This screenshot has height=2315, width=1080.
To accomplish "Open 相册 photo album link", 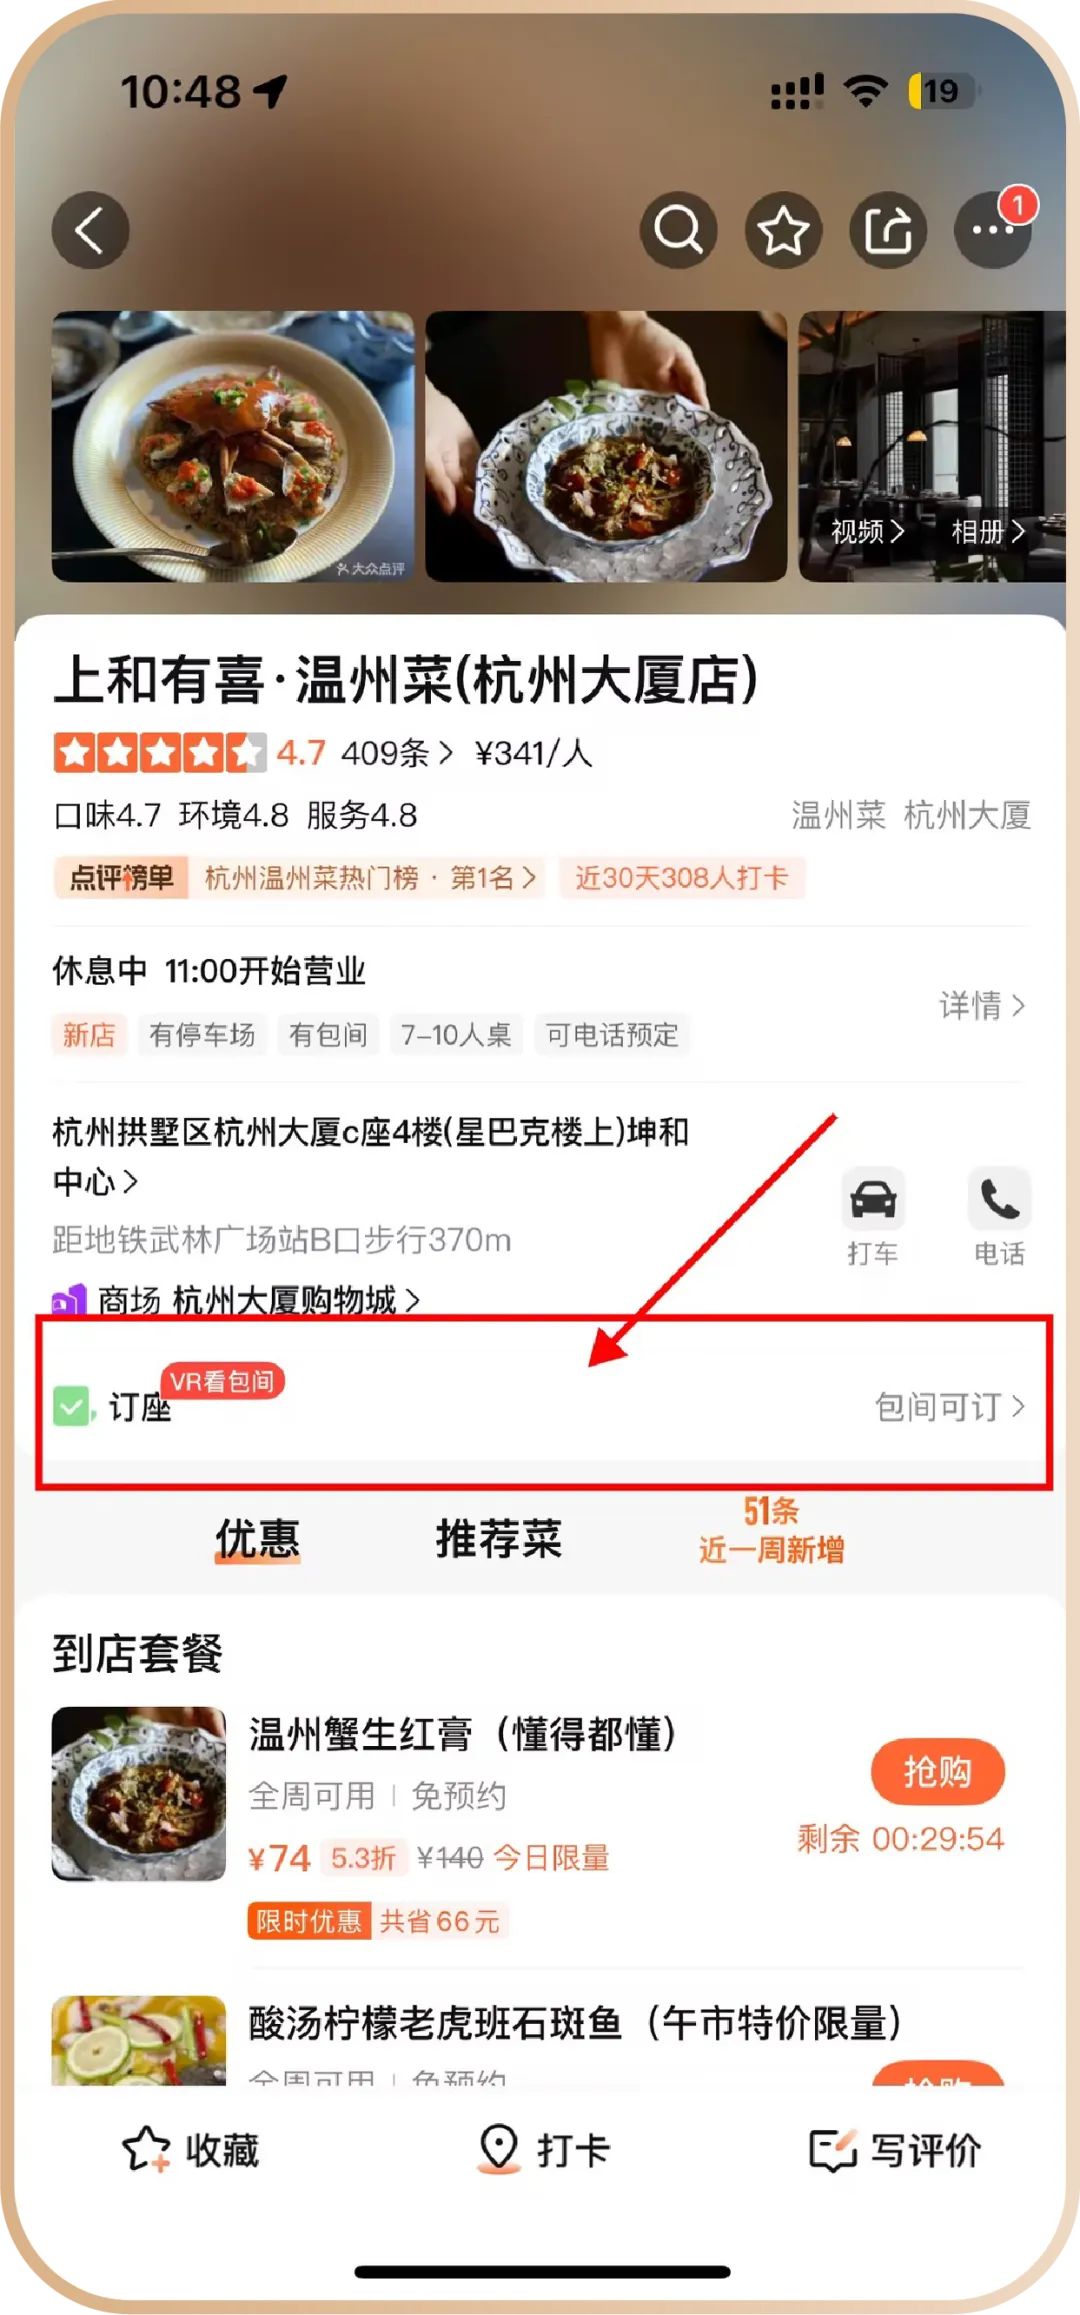I will (988, 532).
